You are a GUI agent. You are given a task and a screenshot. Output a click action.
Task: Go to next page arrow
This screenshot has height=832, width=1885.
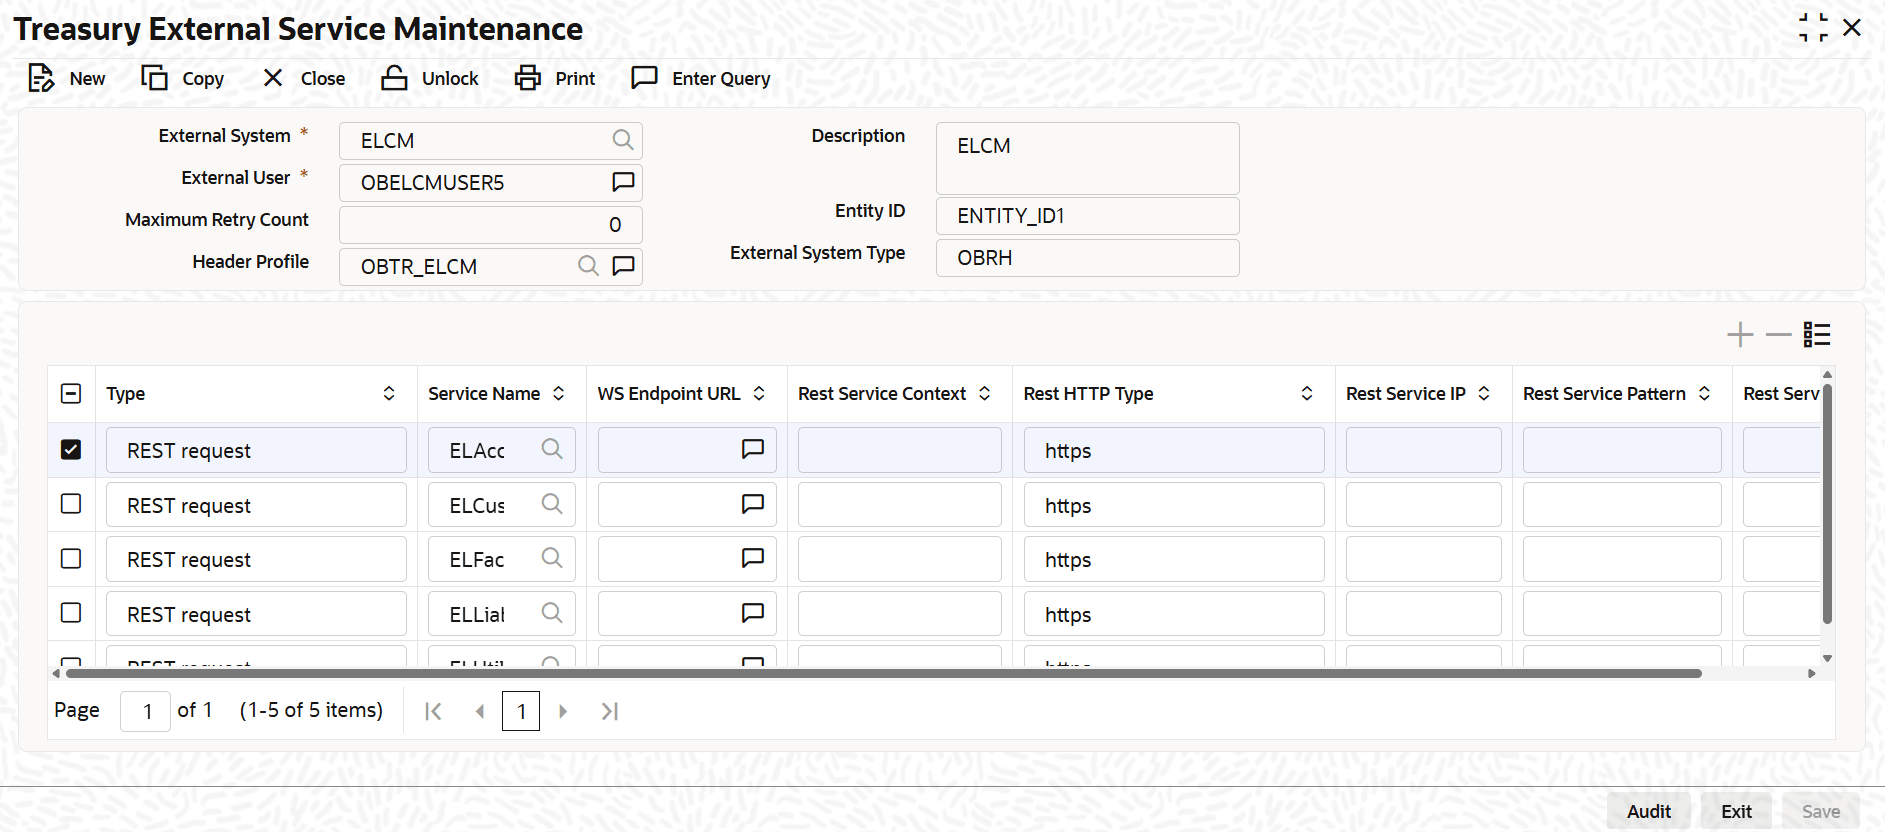click(x=563, y=711)
